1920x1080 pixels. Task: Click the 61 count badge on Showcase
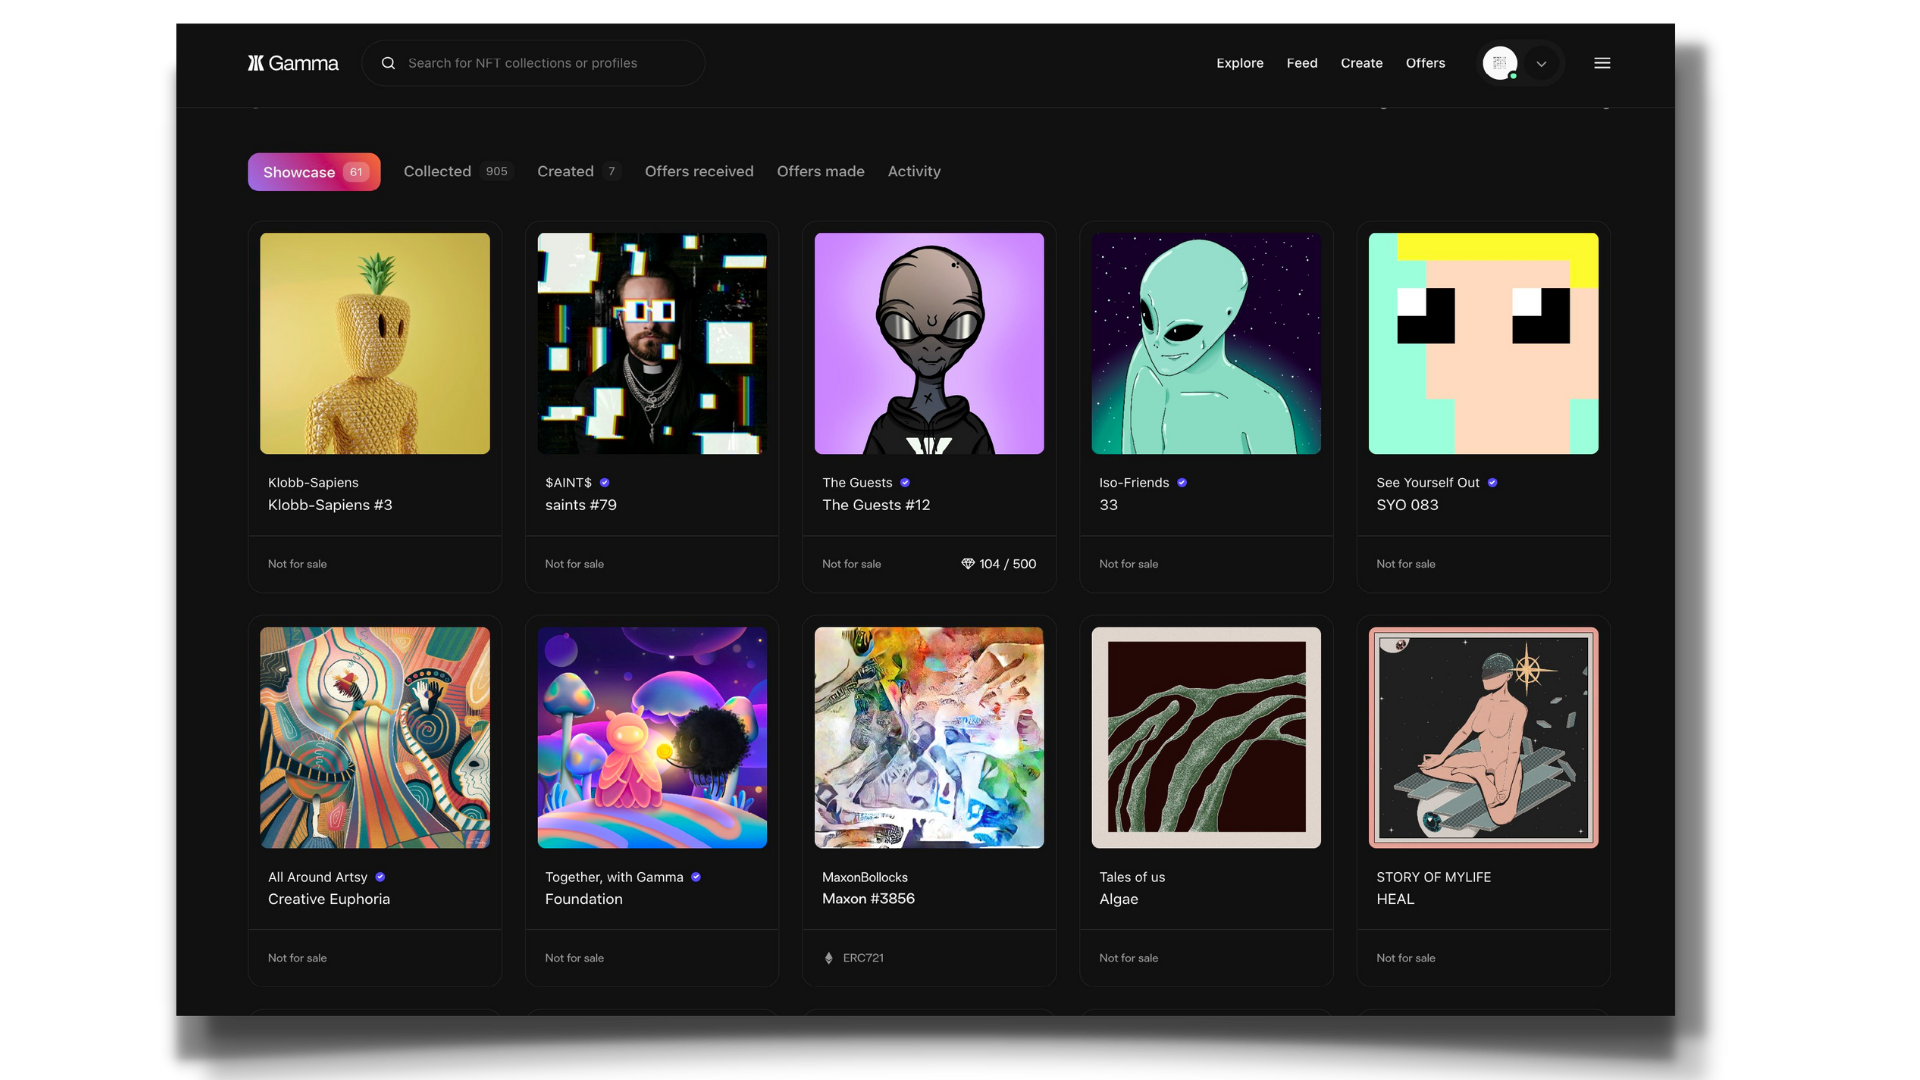[356, 172]
